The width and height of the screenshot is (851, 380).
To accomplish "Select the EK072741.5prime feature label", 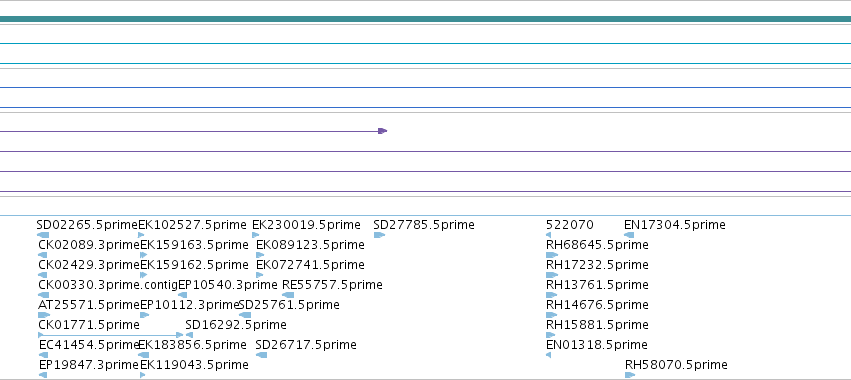I will pos(310,265).
